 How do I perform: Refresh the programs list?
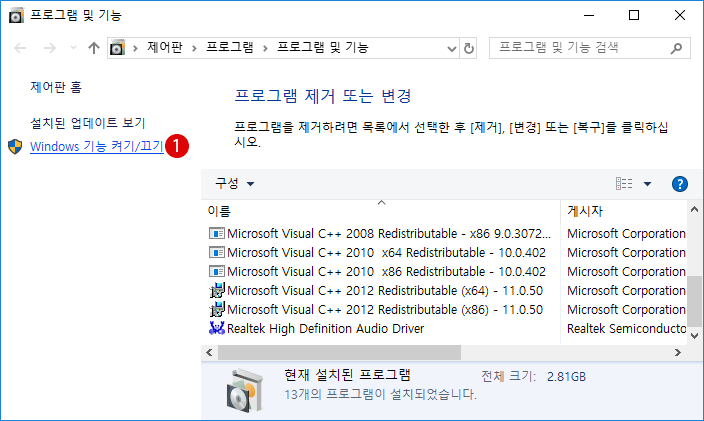(x=468, y=48)
